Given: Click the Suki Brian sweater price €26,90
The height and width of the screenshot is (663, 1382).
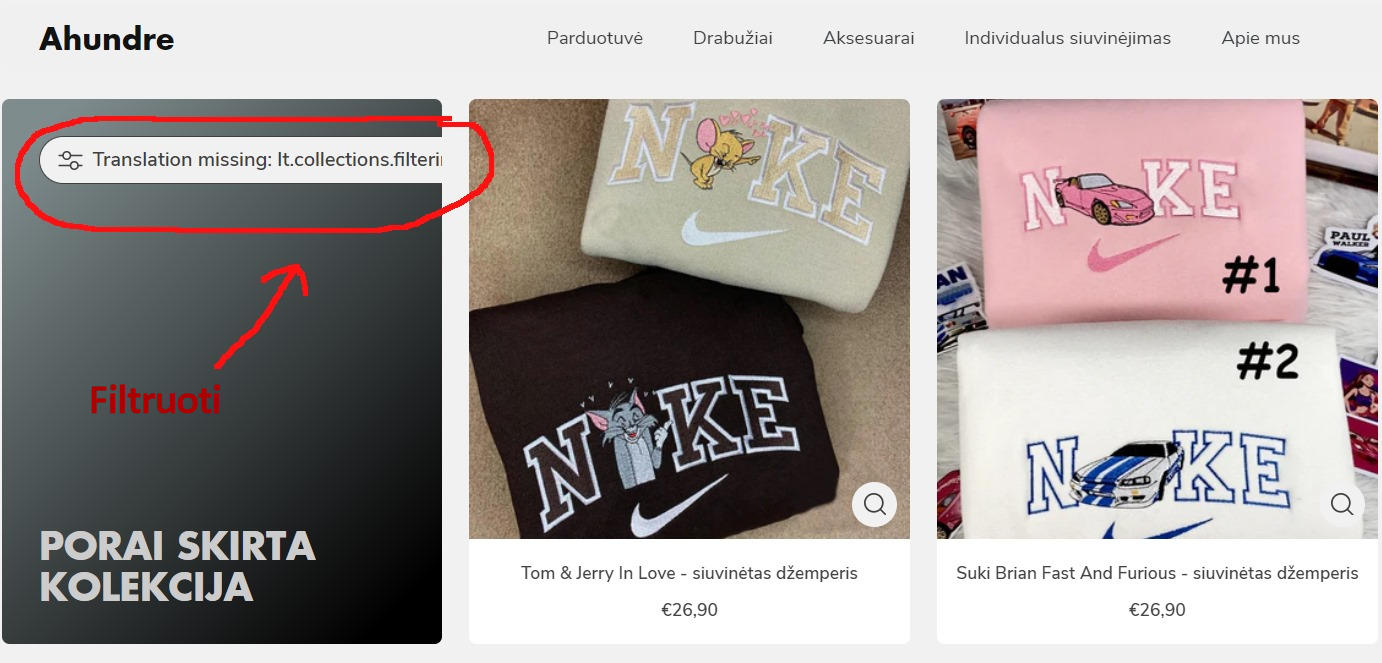Looking at the screenshot, I should [1157, 610].
